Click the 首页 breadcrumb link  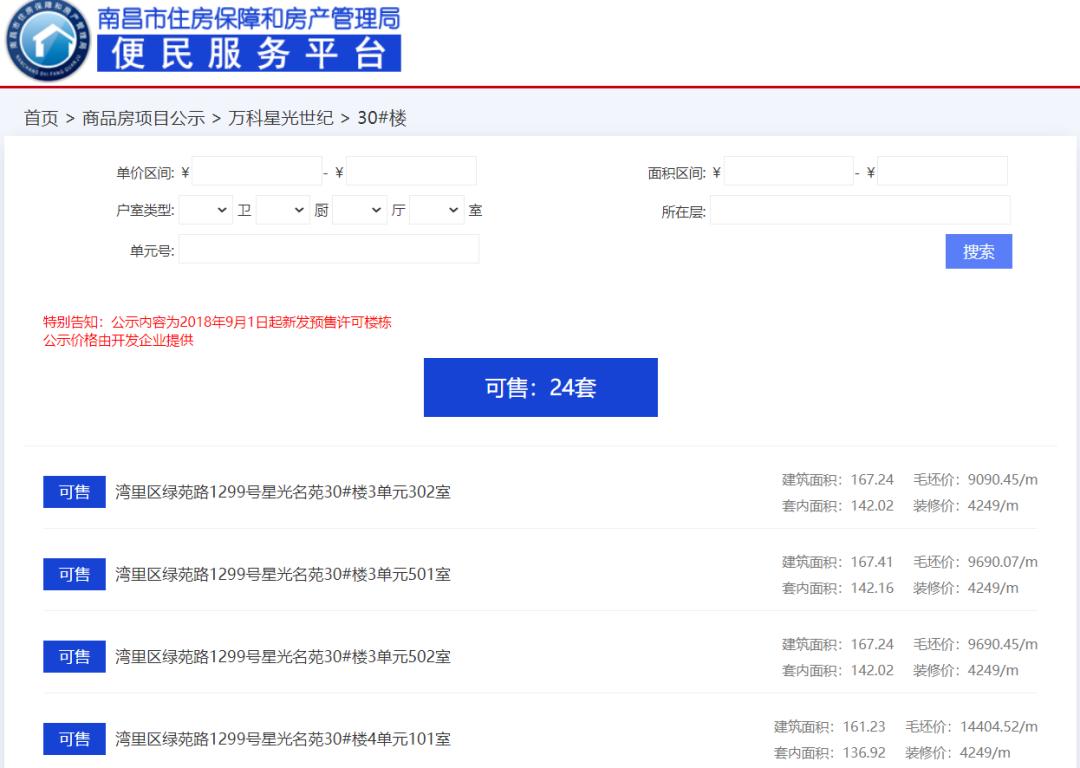click(40, 116)
